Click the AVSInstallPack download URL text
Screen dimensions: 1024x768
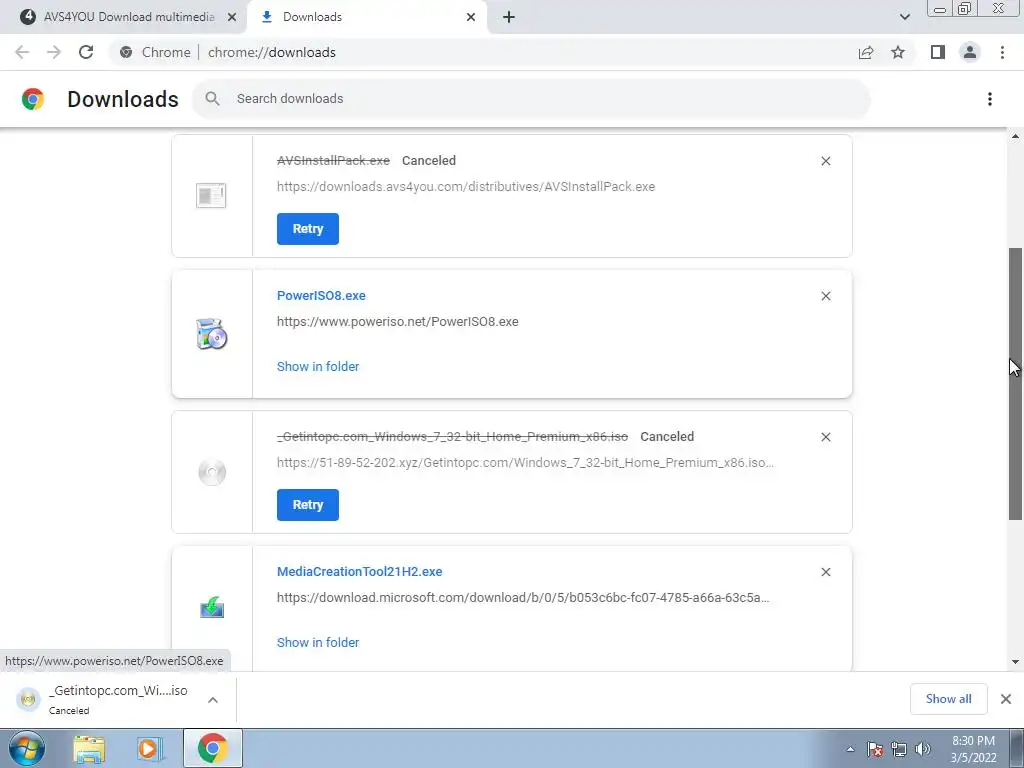466,187
